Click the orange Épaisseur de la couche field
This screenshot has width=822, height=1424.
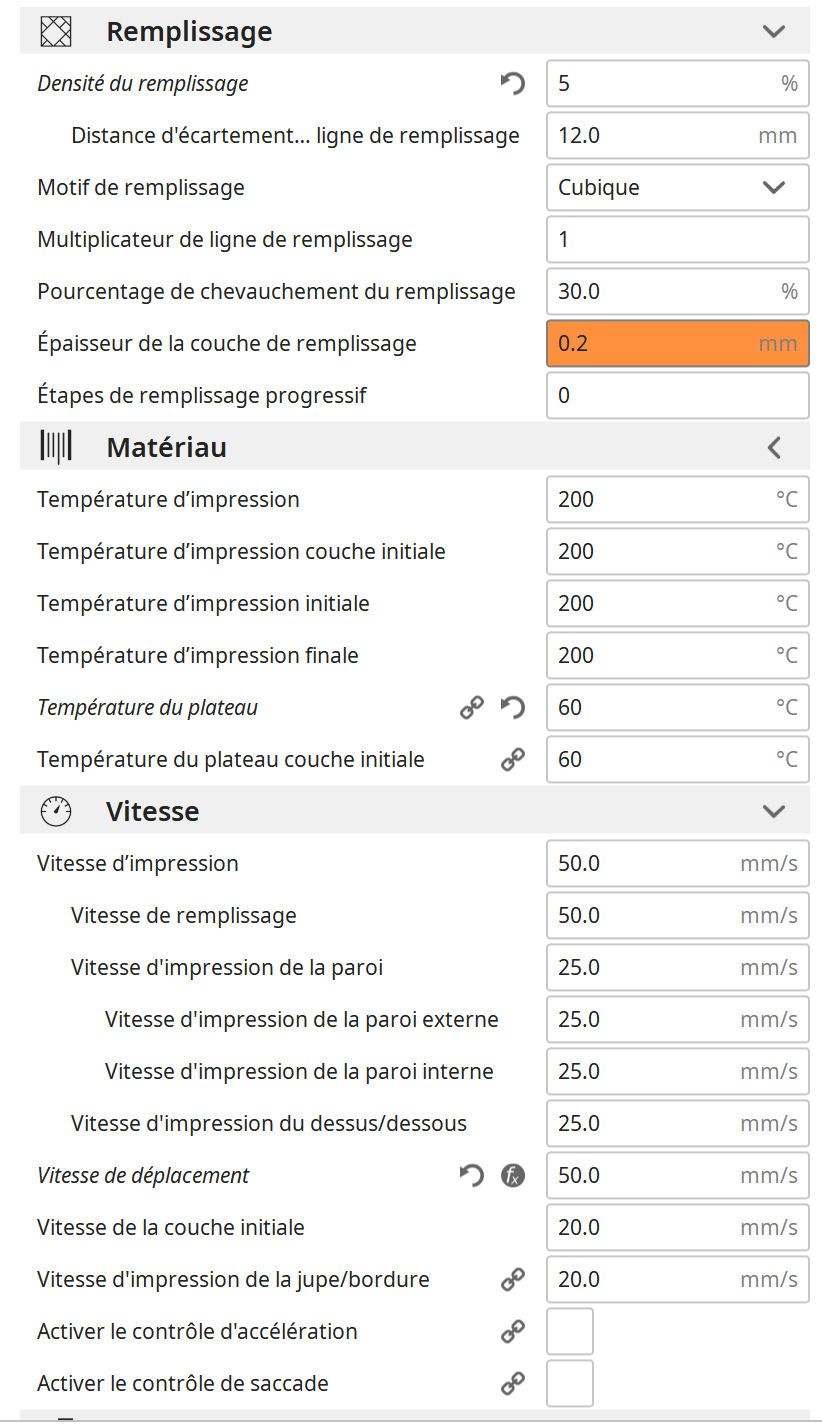tap(677, 344)
